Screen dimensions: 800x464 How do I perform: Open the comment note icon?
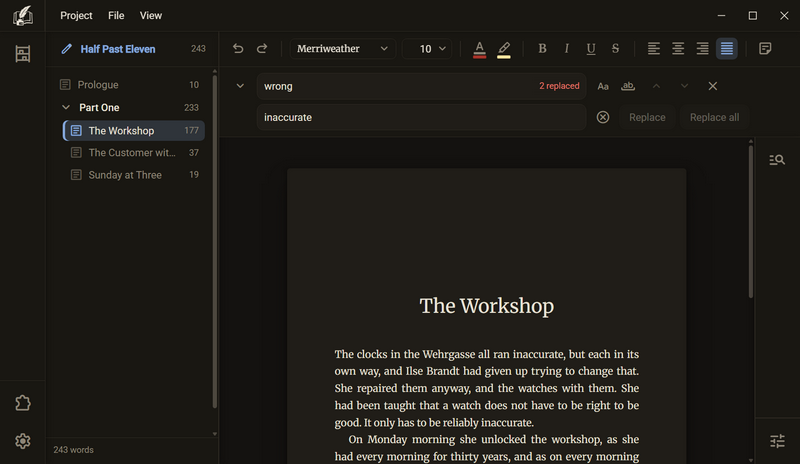click(765, 48)
